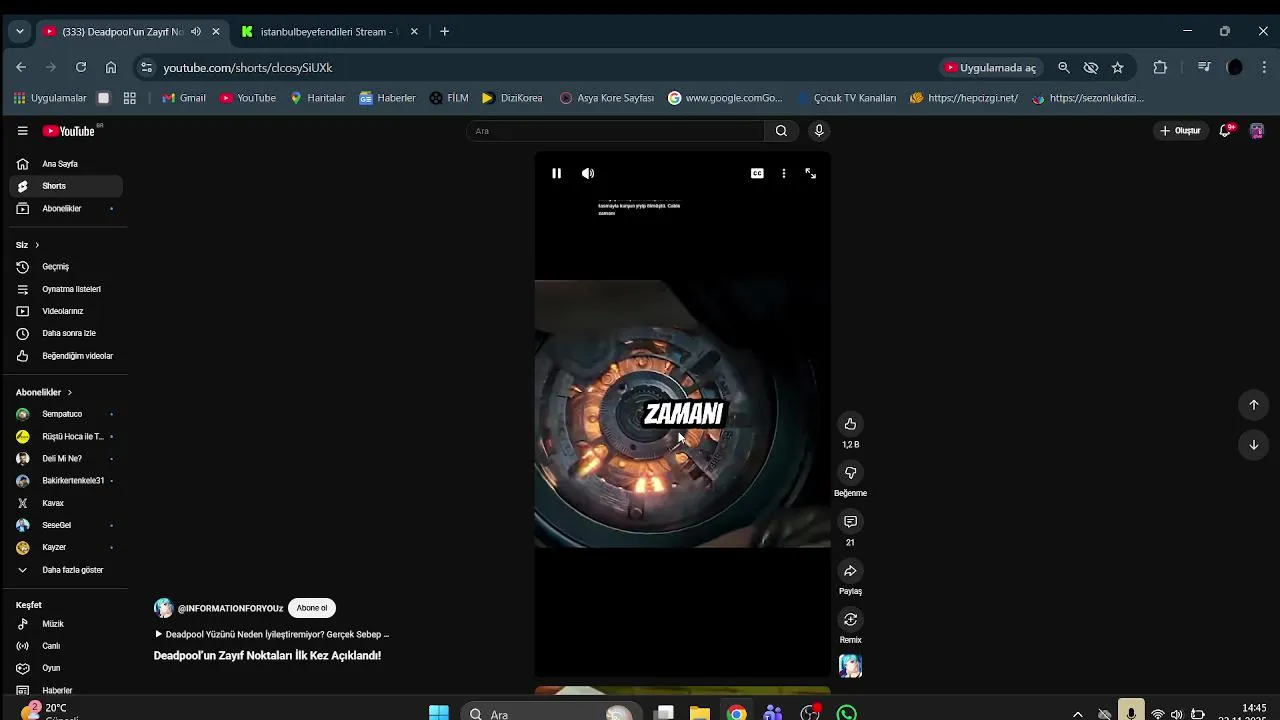Open the @INFORMATIONFORYOUz channel name
Viewport: 1280px width, 720px height.
230,608
